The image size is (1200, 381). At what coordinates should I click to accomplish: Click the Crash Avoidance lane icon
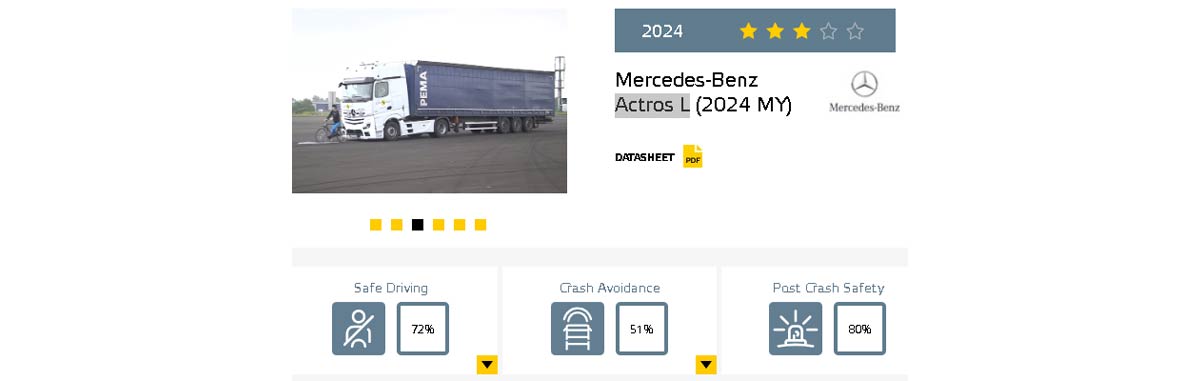(x=577, y=329)
